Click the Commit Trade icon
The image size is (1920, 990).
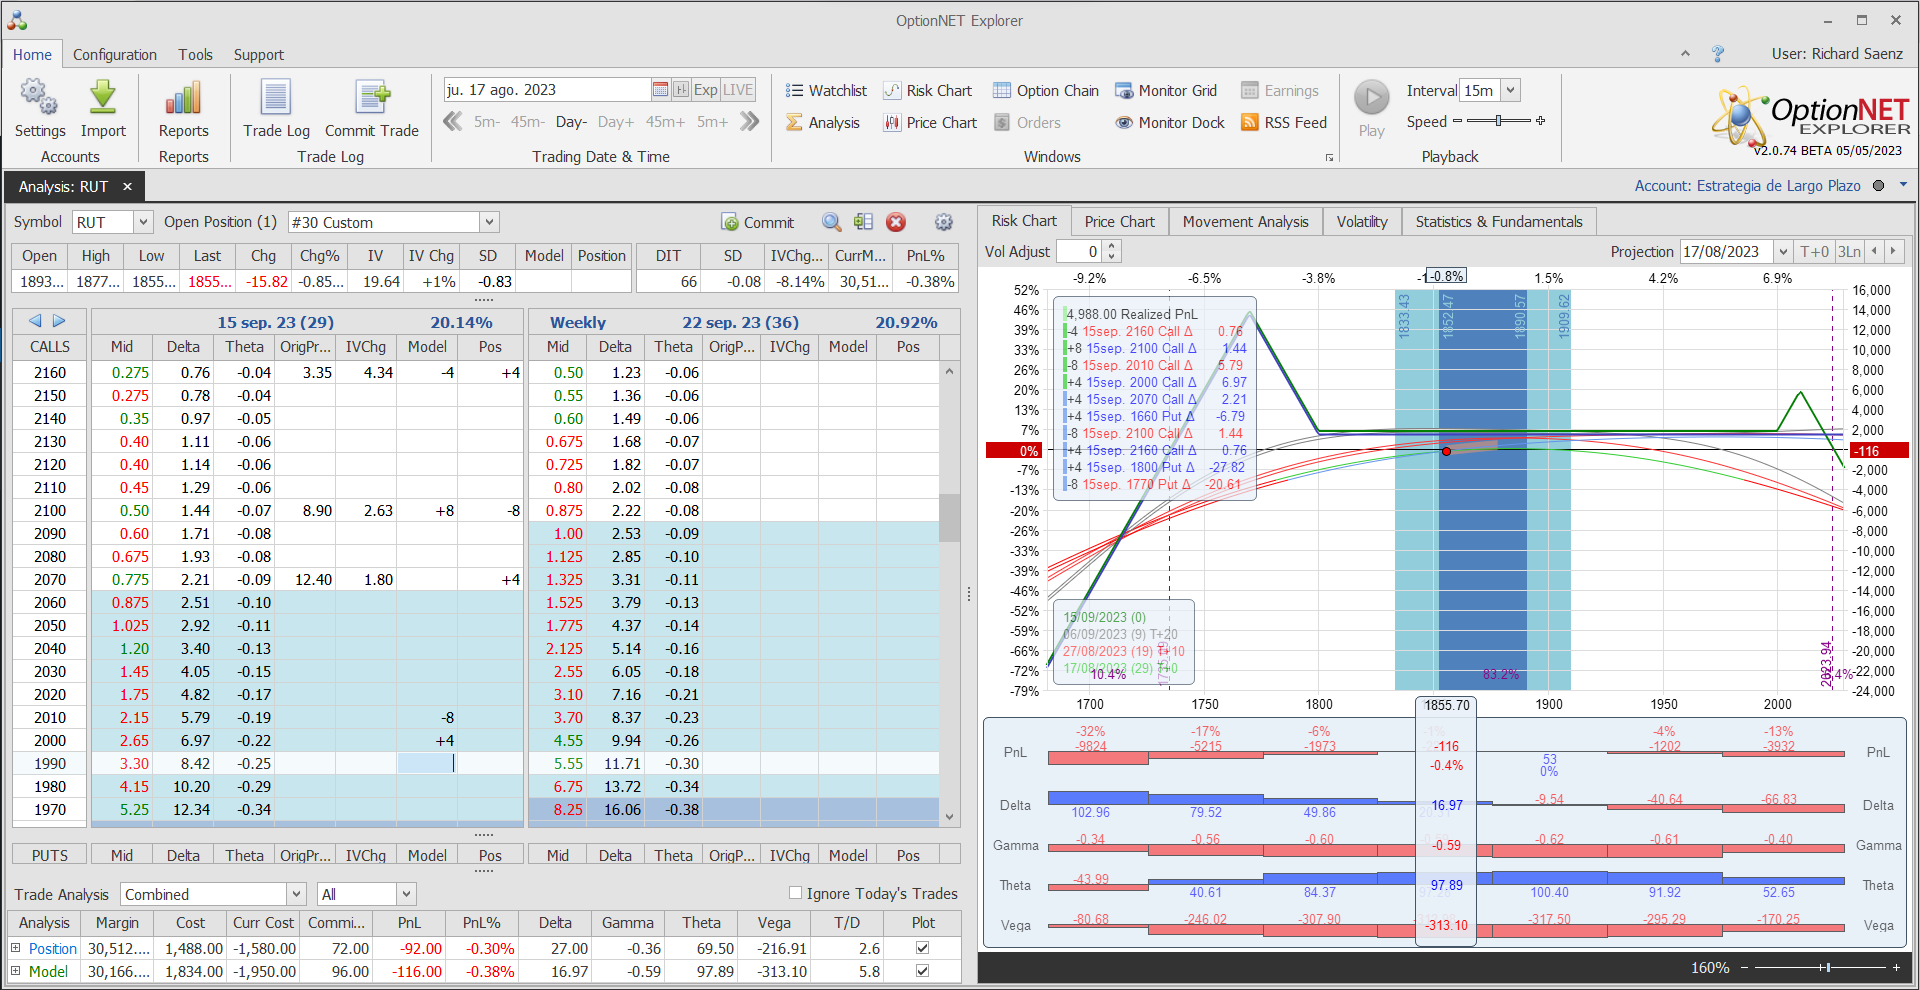pyautogui.click(x=372, y=99)
